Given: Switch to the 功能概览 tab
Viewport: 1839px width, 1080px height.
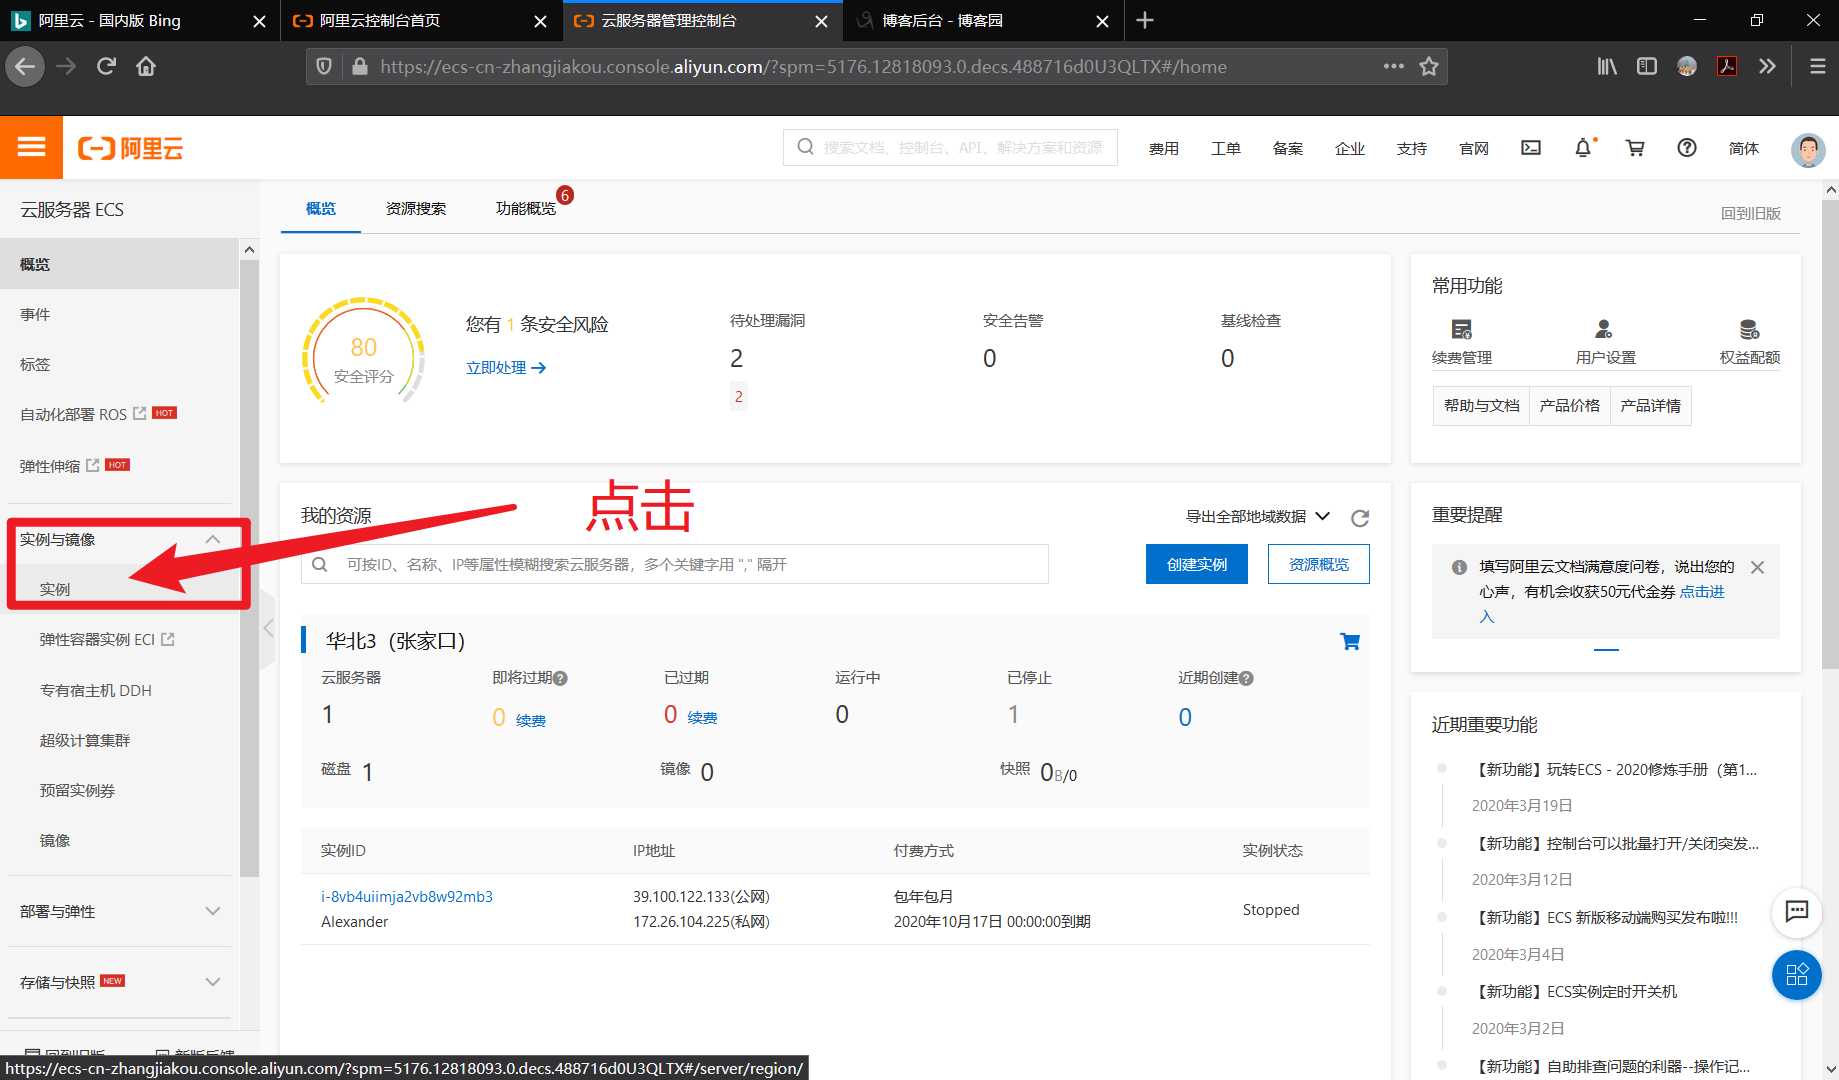Looking at the screenshot, I should [526, 208].
